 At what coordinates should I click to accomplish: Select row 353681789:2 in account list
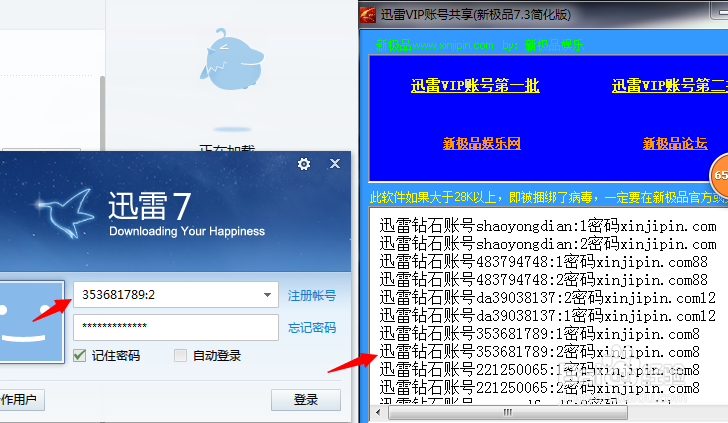click(x=540, y=352)
